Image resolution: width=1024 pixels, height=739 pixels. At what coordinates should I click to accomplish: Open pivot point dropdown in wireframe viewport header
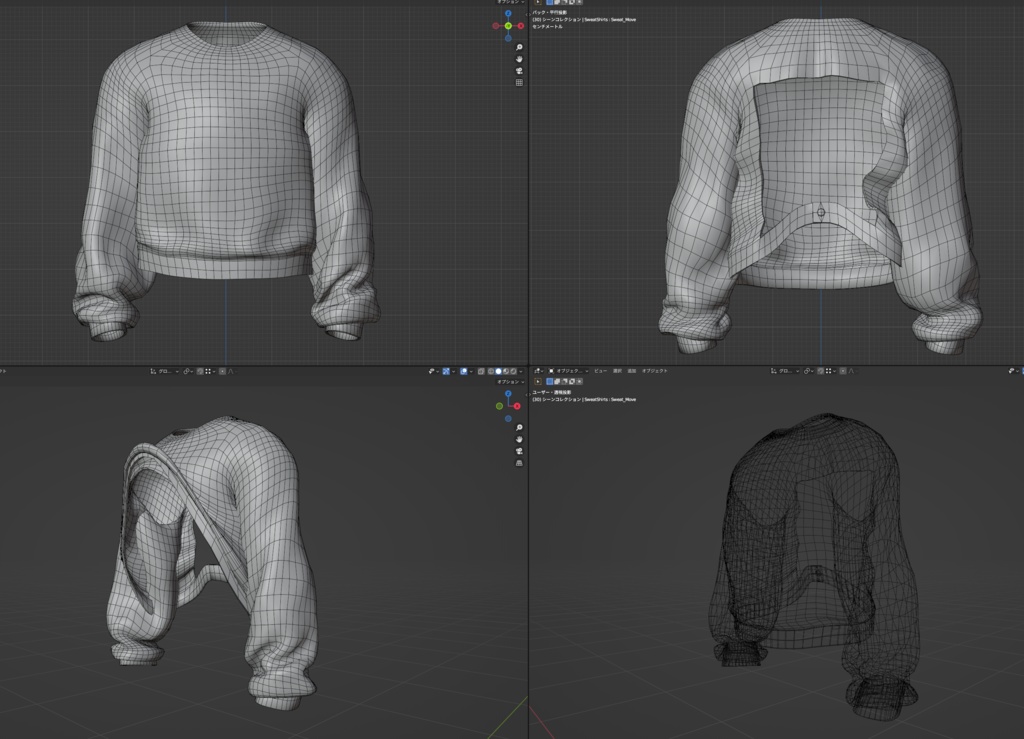tap(808, 371)
